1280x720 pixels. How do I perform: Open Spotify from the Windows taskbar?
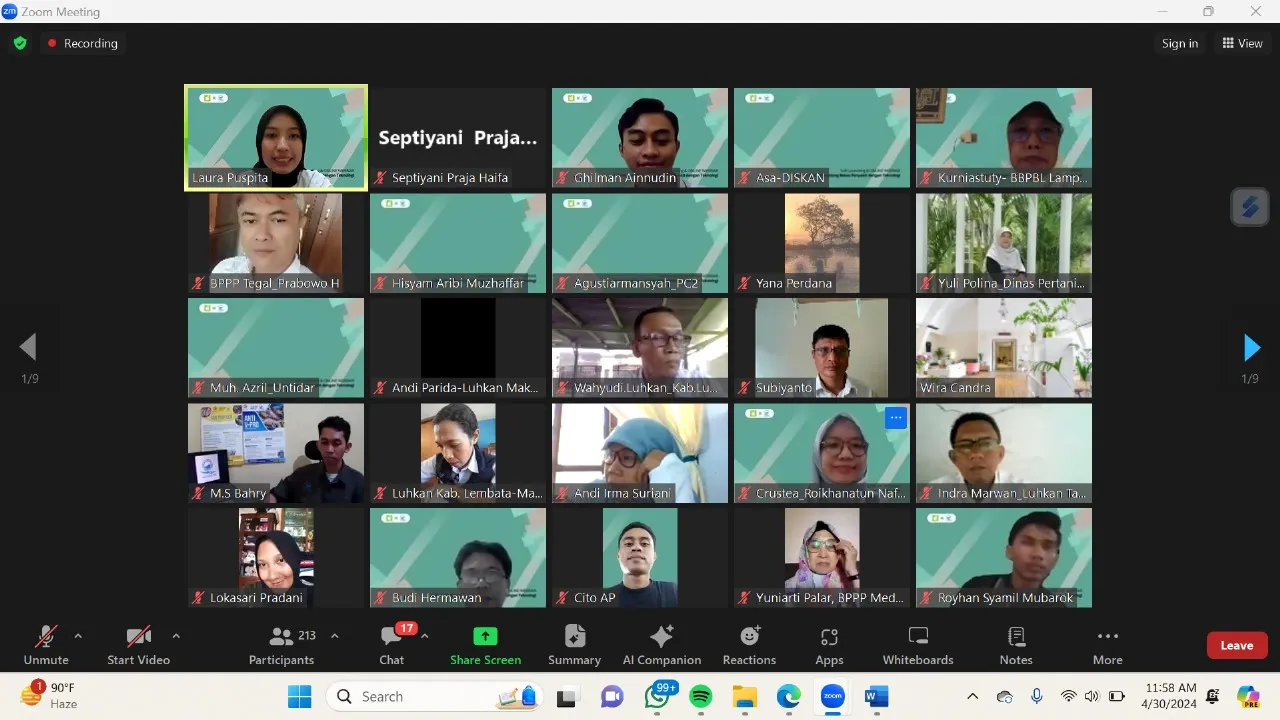click(701, 696)
